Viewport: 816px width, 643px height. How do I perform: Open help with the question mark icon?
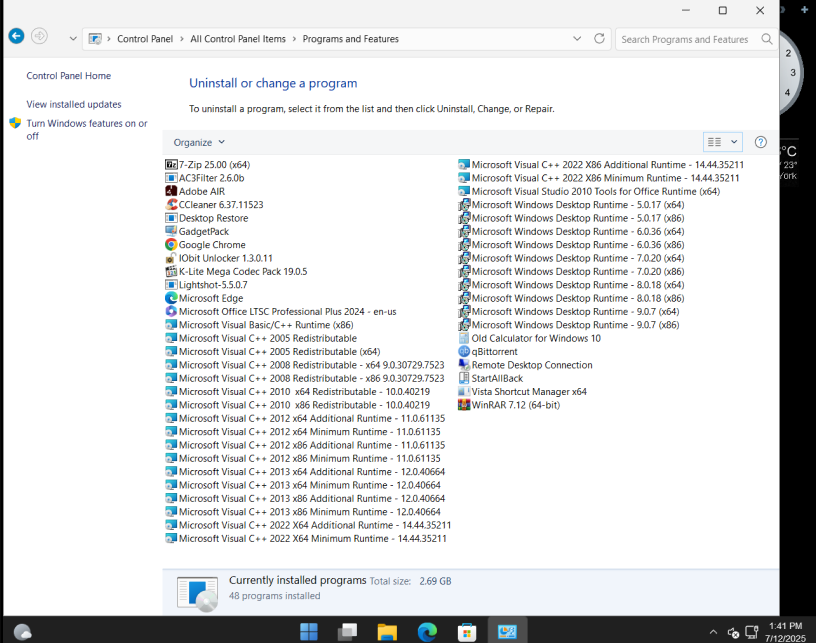tap(760, 142)
